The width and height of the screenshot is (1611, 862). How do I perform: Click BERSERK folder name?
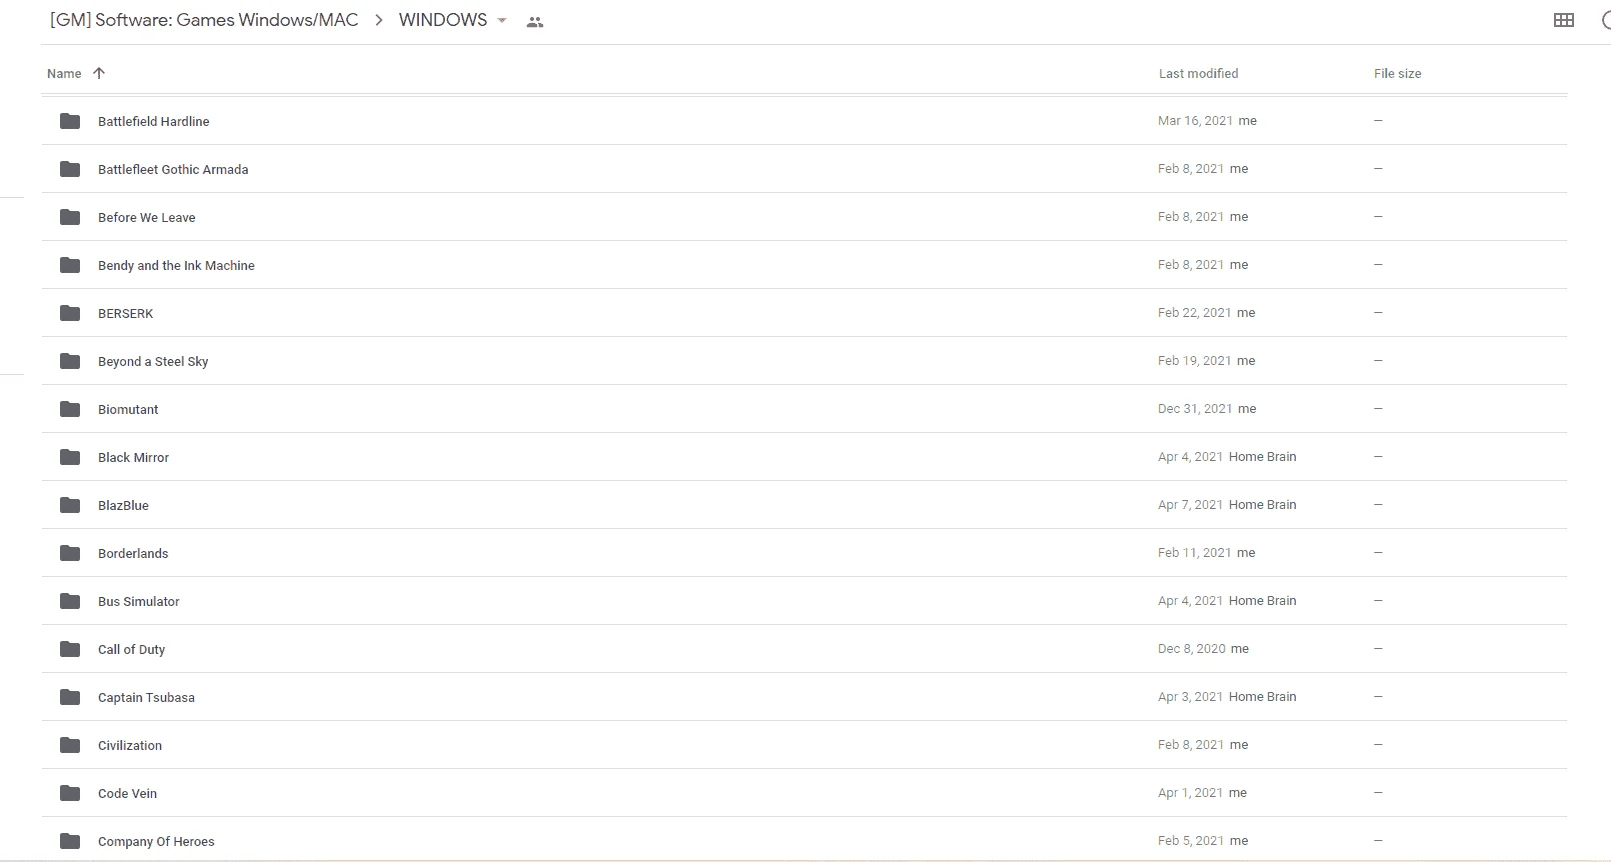coord(125,313)
